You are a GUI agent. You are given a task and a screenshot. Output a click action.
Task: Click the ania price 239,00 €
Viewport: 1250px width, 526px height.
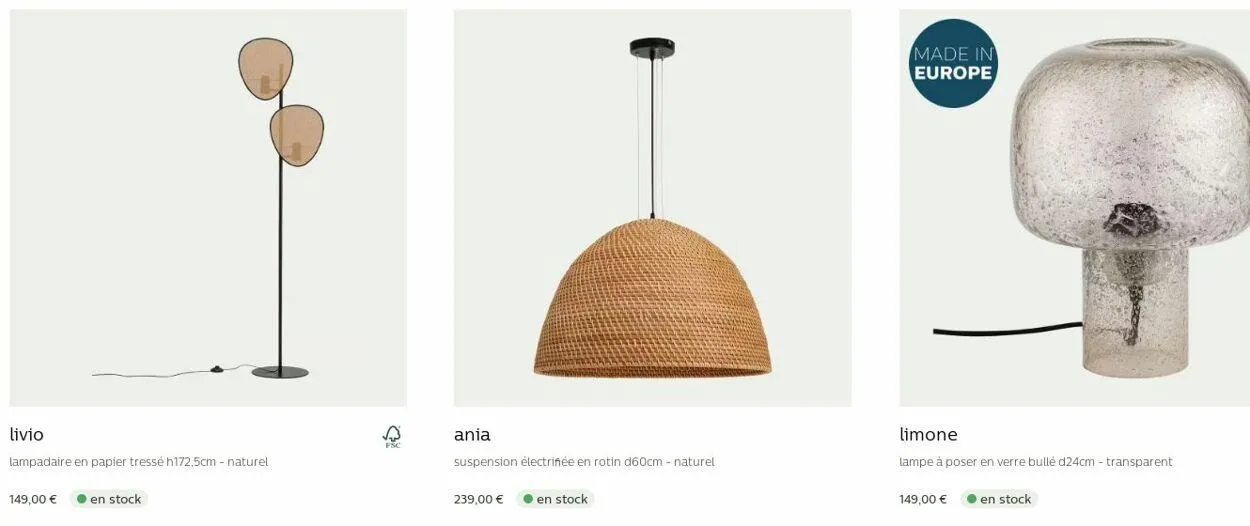coord(479,499)
